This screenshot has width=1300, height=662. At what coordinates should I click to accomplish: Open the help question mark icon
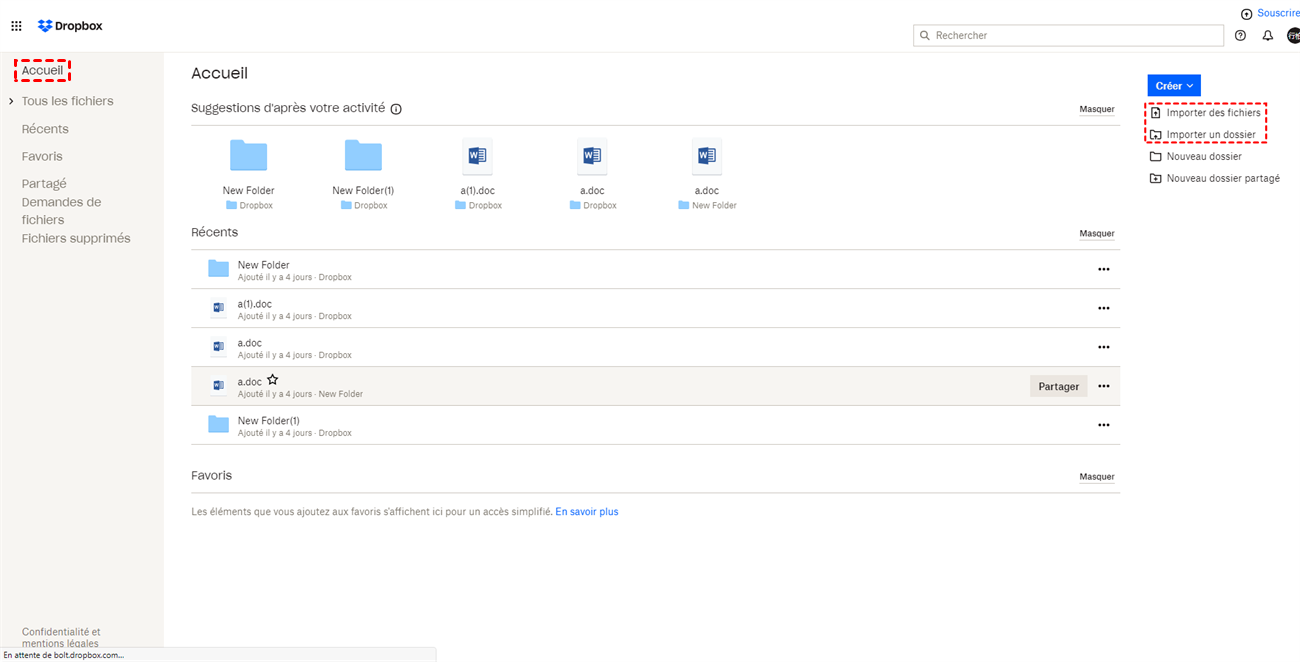click(1240, 36)
